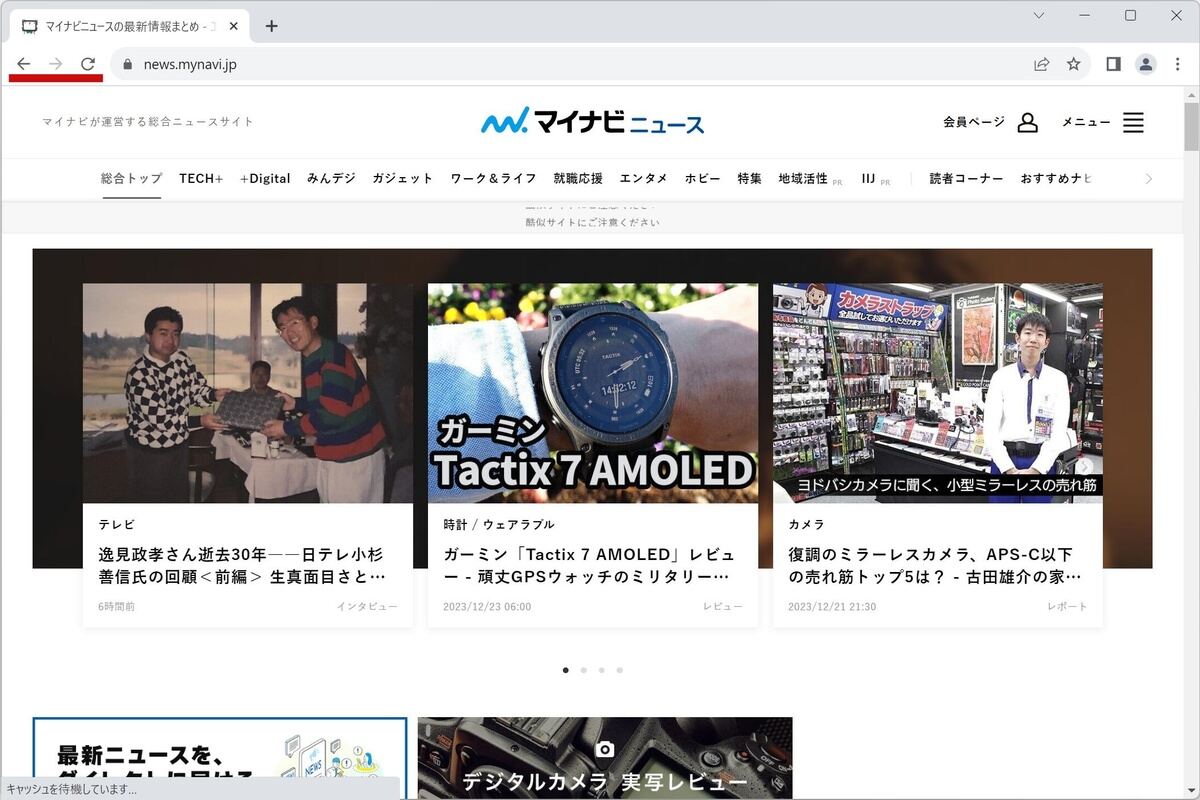1200x800 pixels.
Task: Open the browser side panel
Action: point(1113,64)
